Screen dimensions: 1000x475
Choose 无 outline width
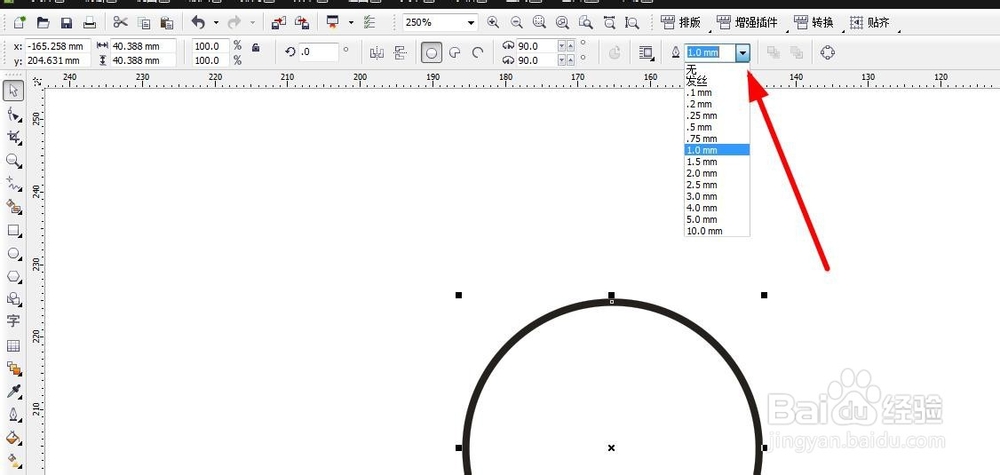(717, 69)
